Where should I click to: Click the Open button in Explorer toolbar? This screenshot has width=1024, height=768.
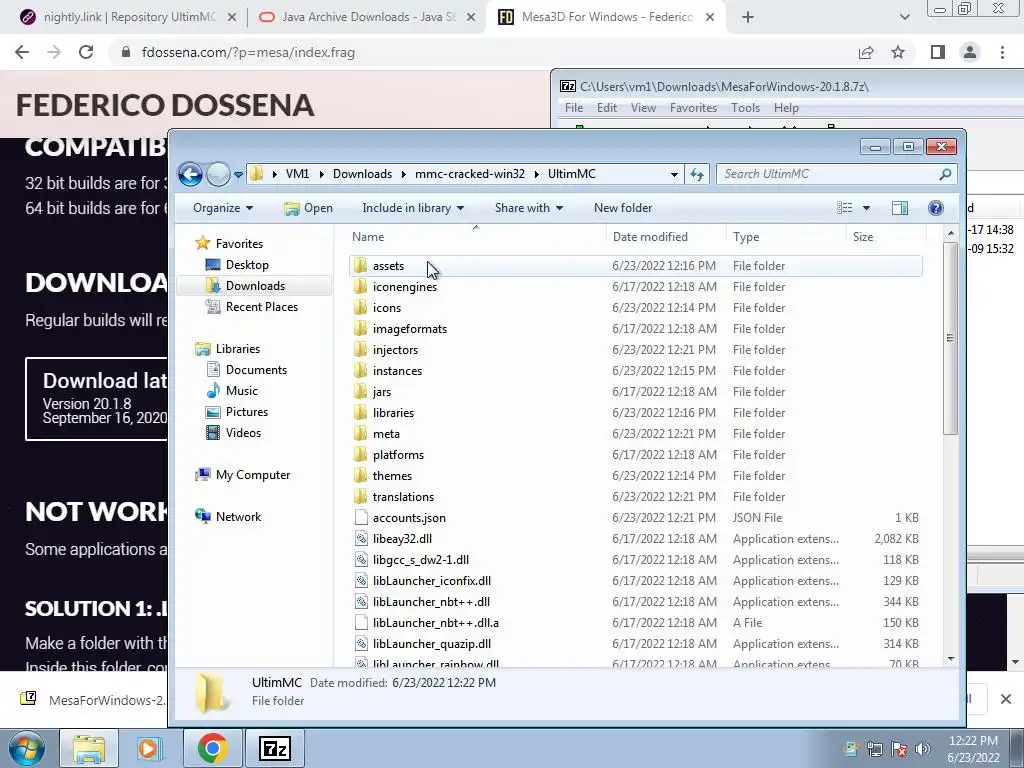[x=308, y=208]
